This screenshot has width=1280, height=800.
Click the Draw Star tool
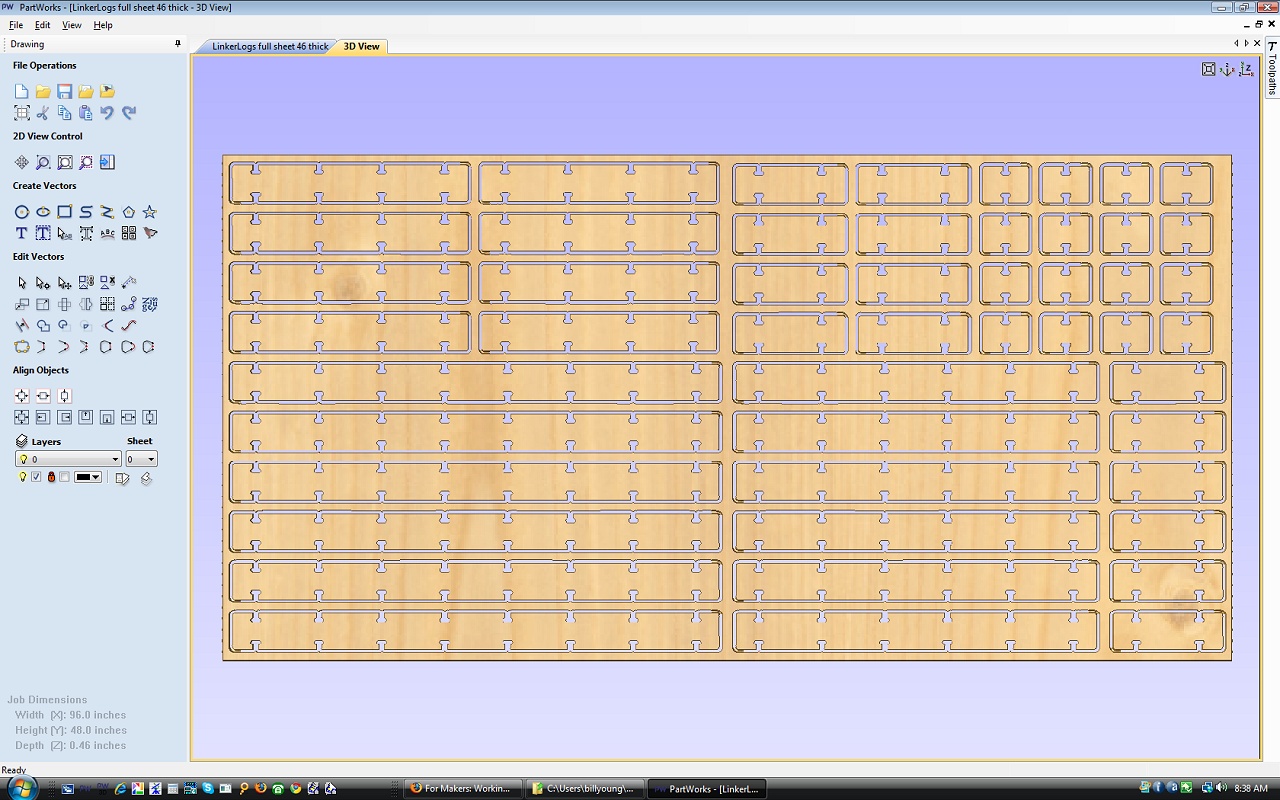click(149, 212)
